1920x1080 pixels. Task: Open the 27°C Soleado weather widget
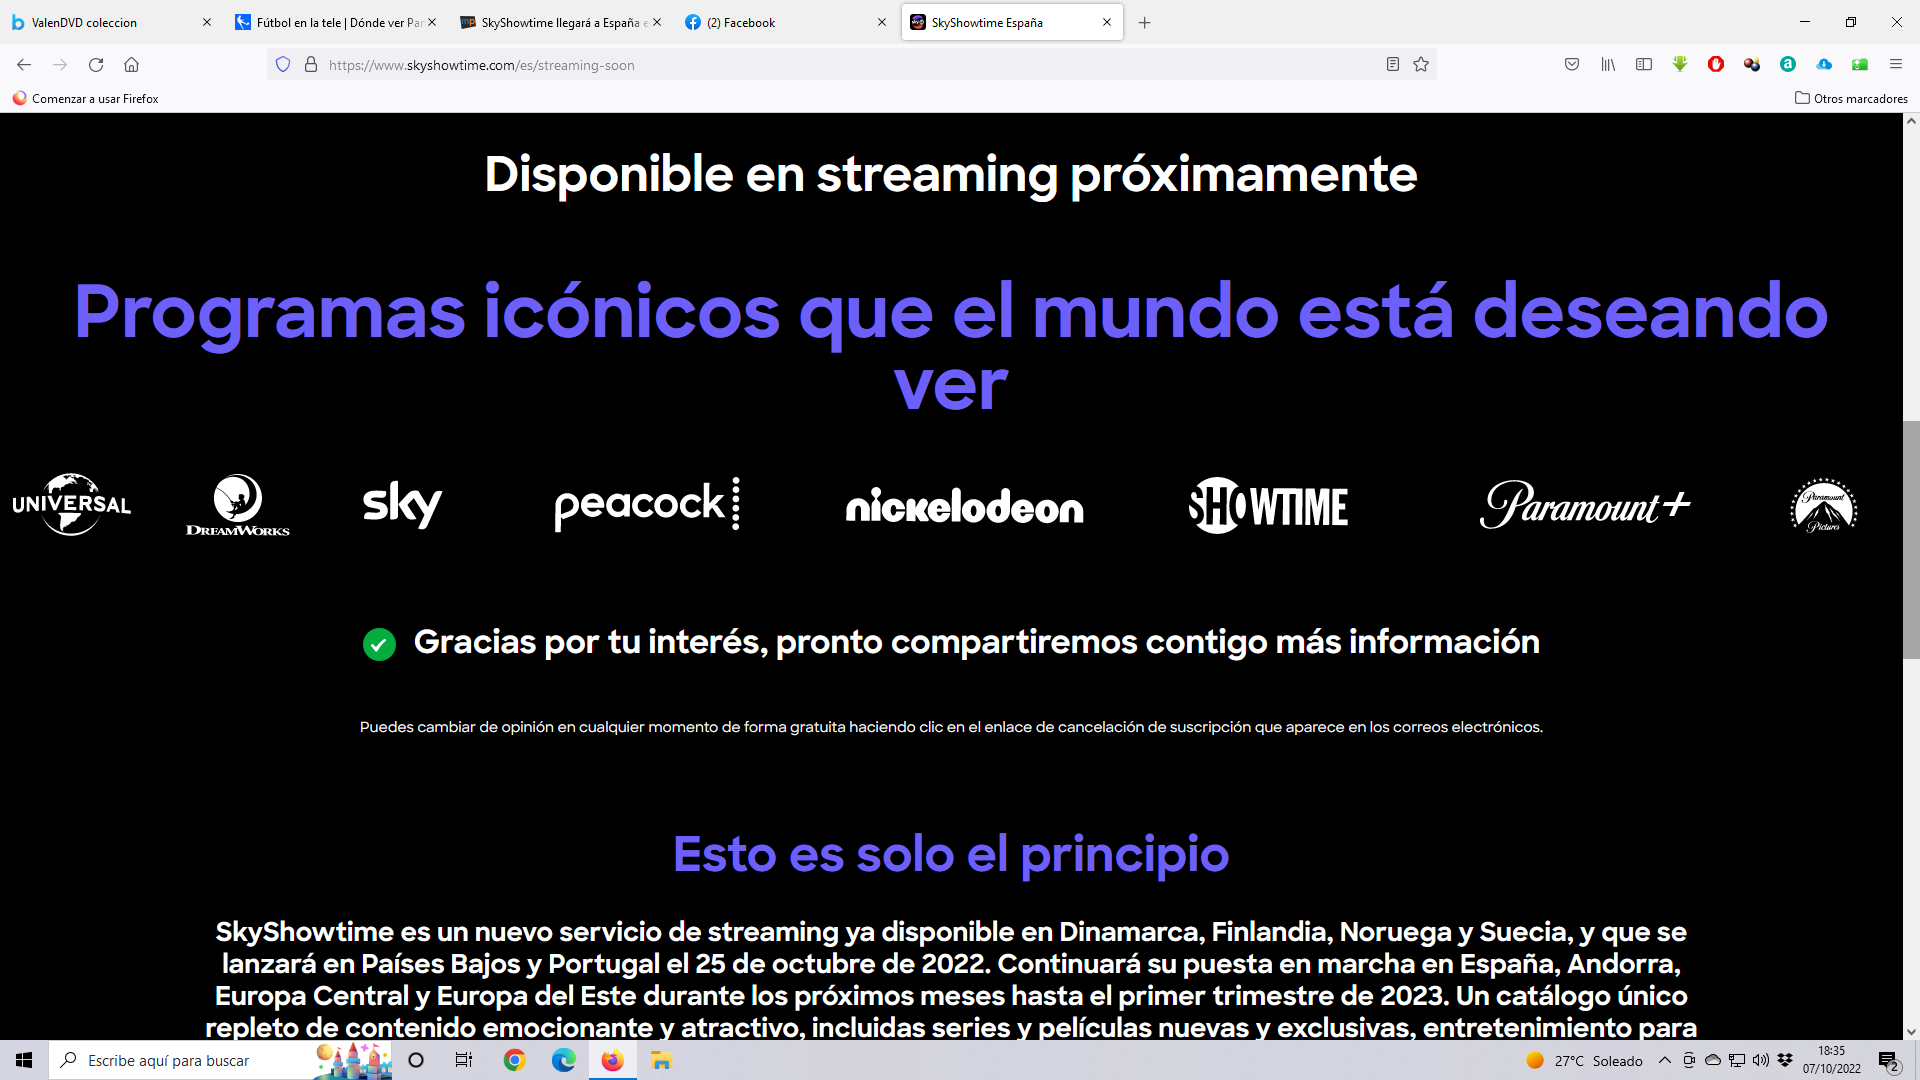pyautogui.click(x=1584, y=1061)
